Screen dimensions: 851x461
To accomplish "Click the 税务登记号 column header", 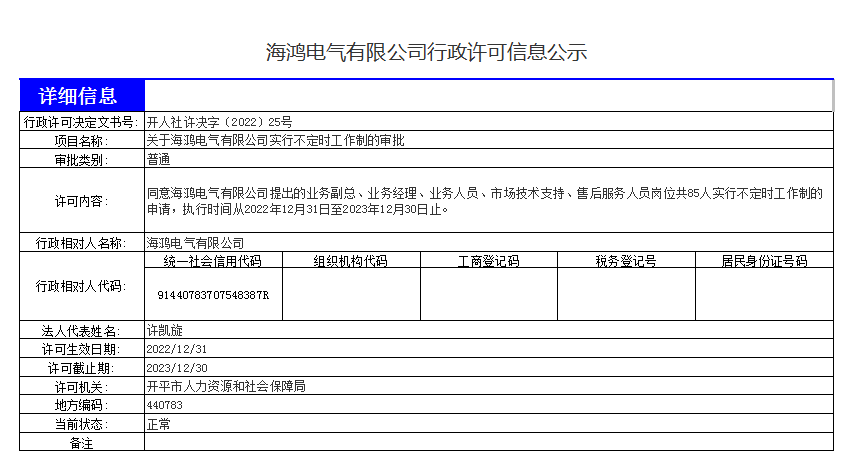I will coord(625,261).
